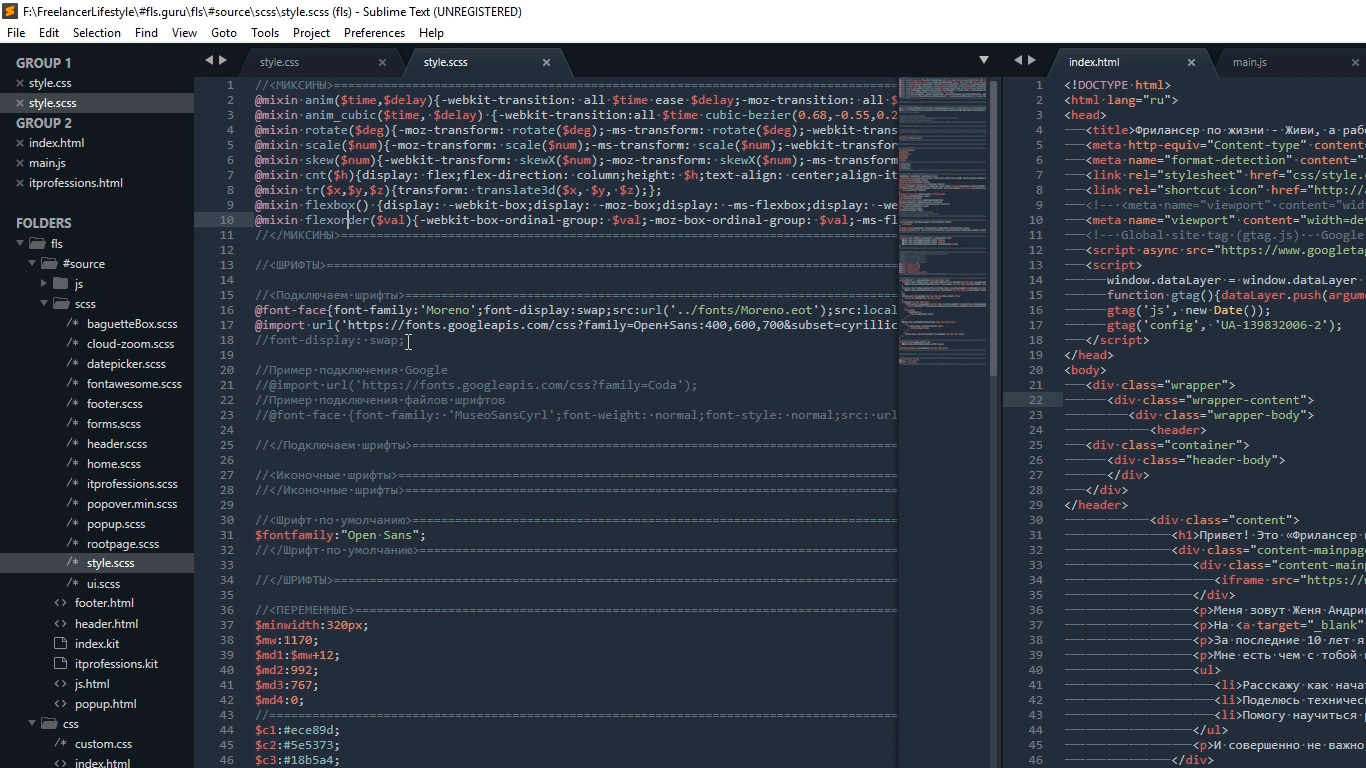Open the Selection menu
Image resolution: width=1366 pixels, height=768 pixels.
[97, 33]
